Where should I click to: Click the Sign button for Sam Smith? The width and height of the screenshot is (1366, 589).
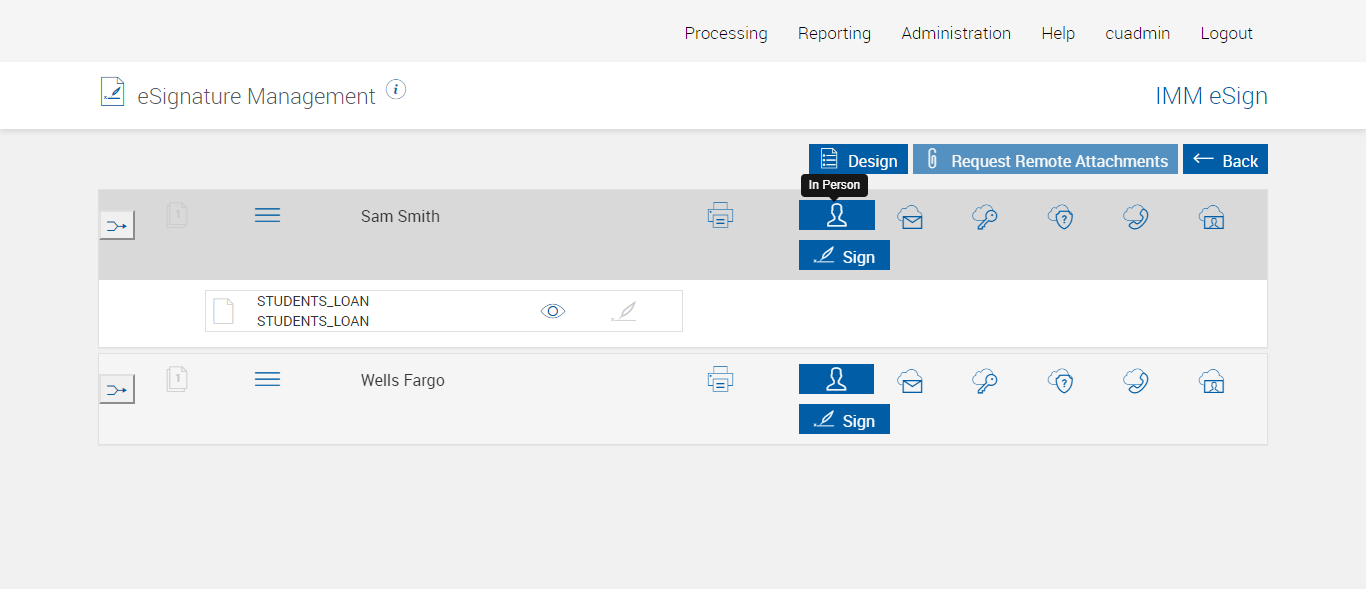pos(844,256)
